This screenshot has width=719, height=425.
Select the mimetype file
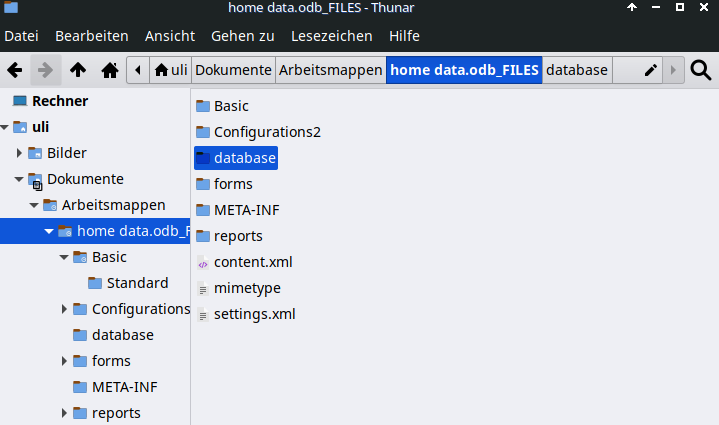246,288
